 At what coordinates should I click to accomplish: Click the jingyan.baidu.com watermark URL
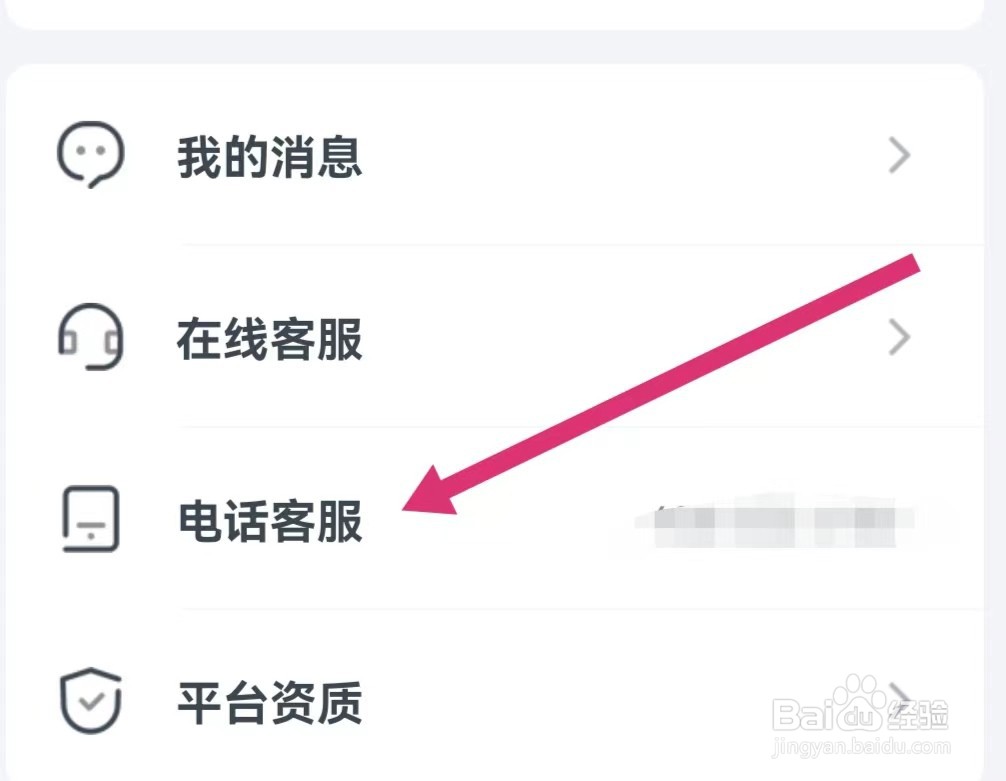pyautogui.click(x=860, y=746)
